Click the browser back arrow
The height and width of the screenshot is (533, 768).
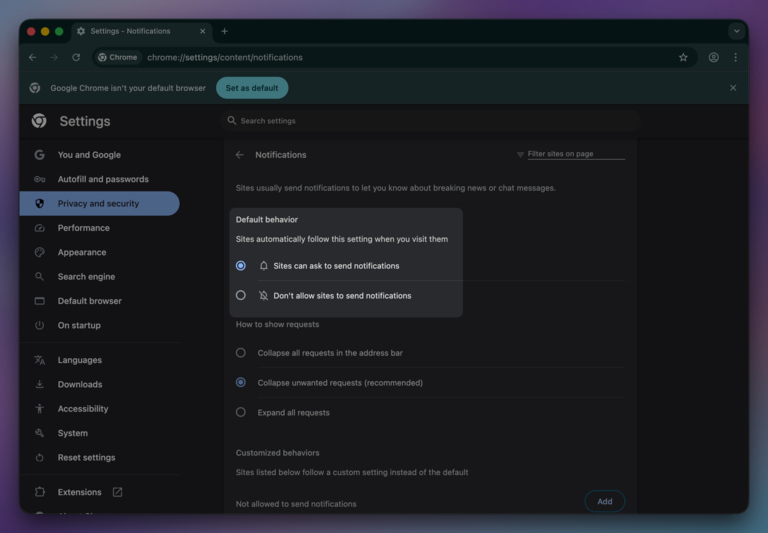32,57
